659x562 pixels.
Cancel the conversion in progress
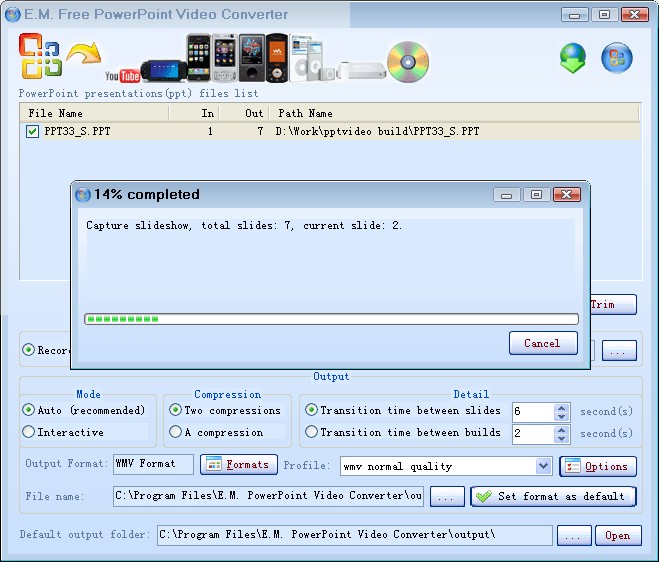click(543, 343)
